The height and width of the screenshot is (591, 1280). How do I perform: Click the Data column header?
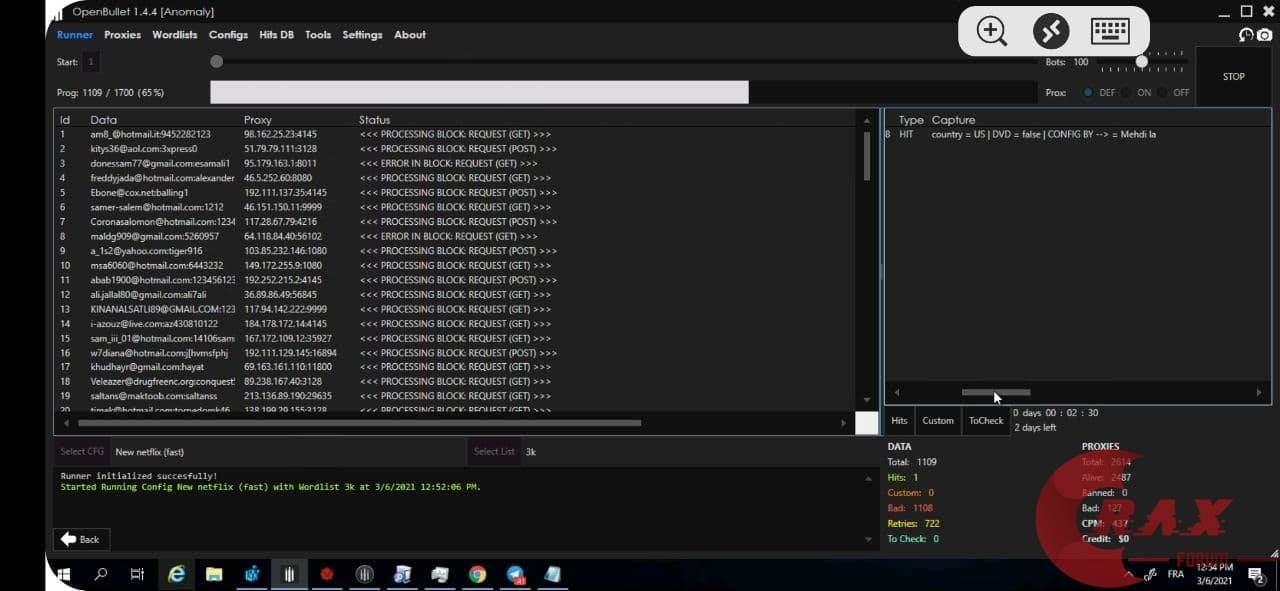[x=103, y=120]
